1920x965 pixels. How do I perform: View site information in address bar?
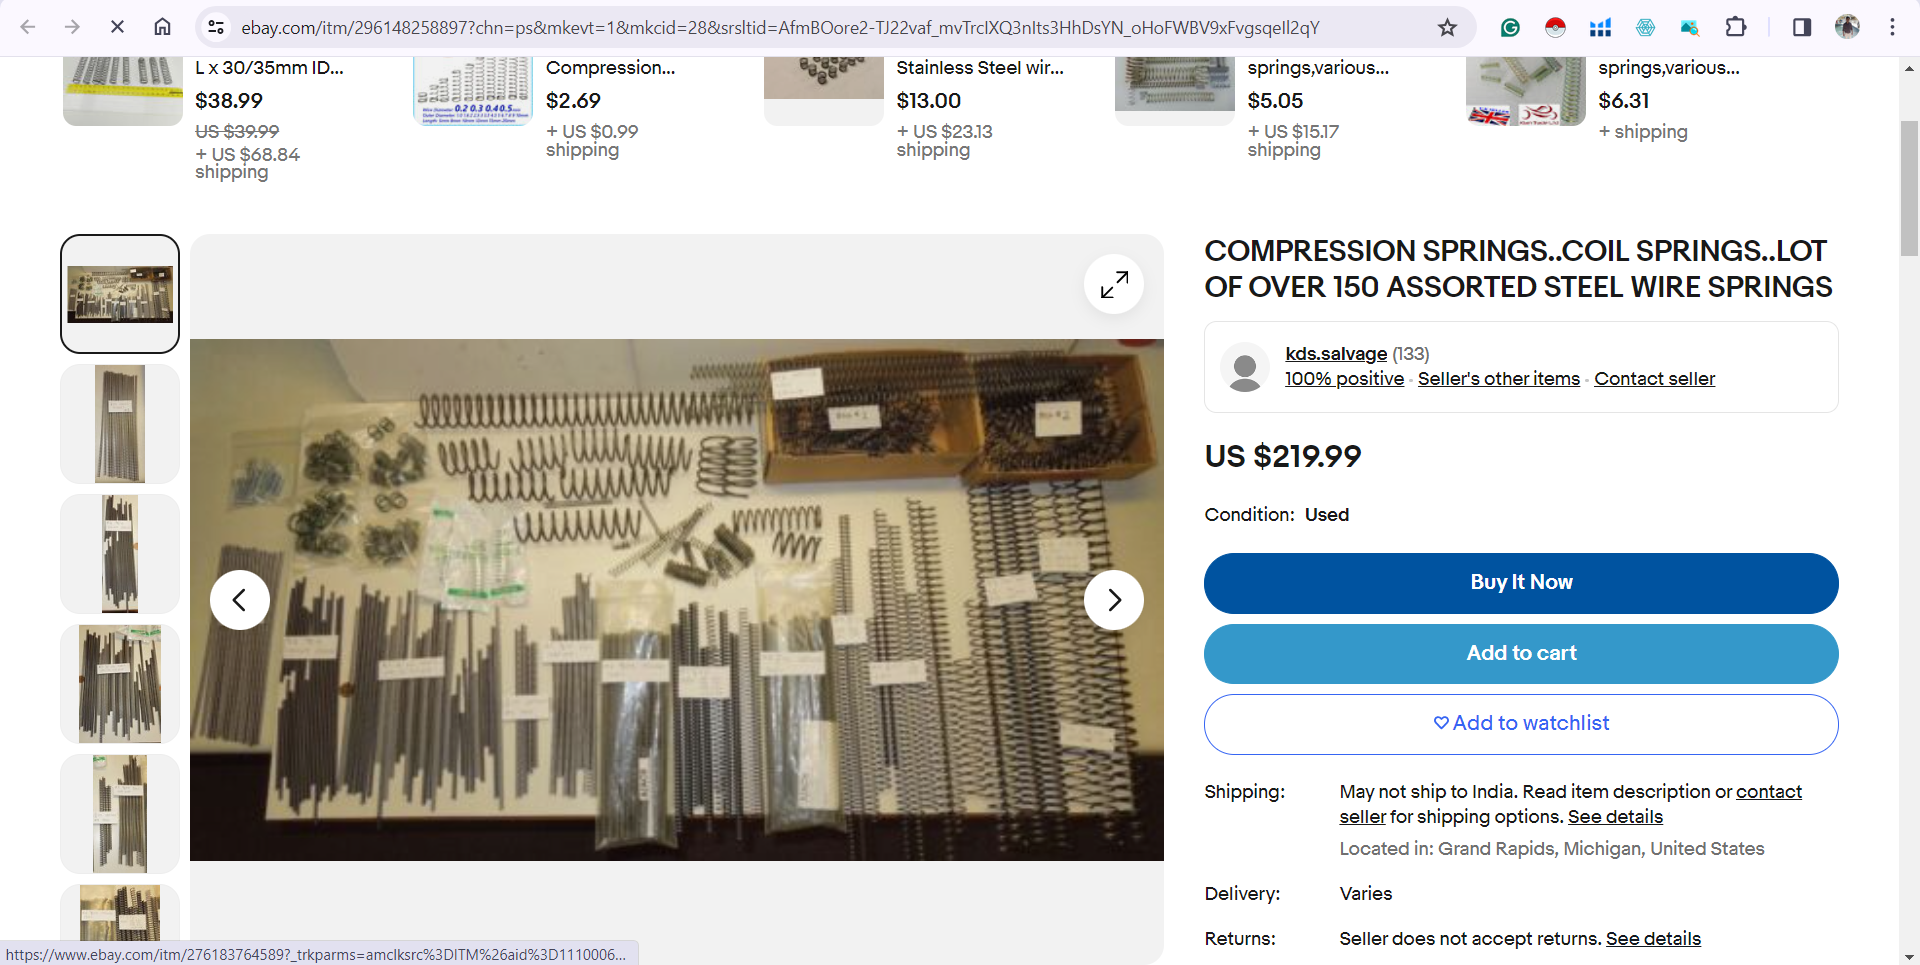click(216, 27)
